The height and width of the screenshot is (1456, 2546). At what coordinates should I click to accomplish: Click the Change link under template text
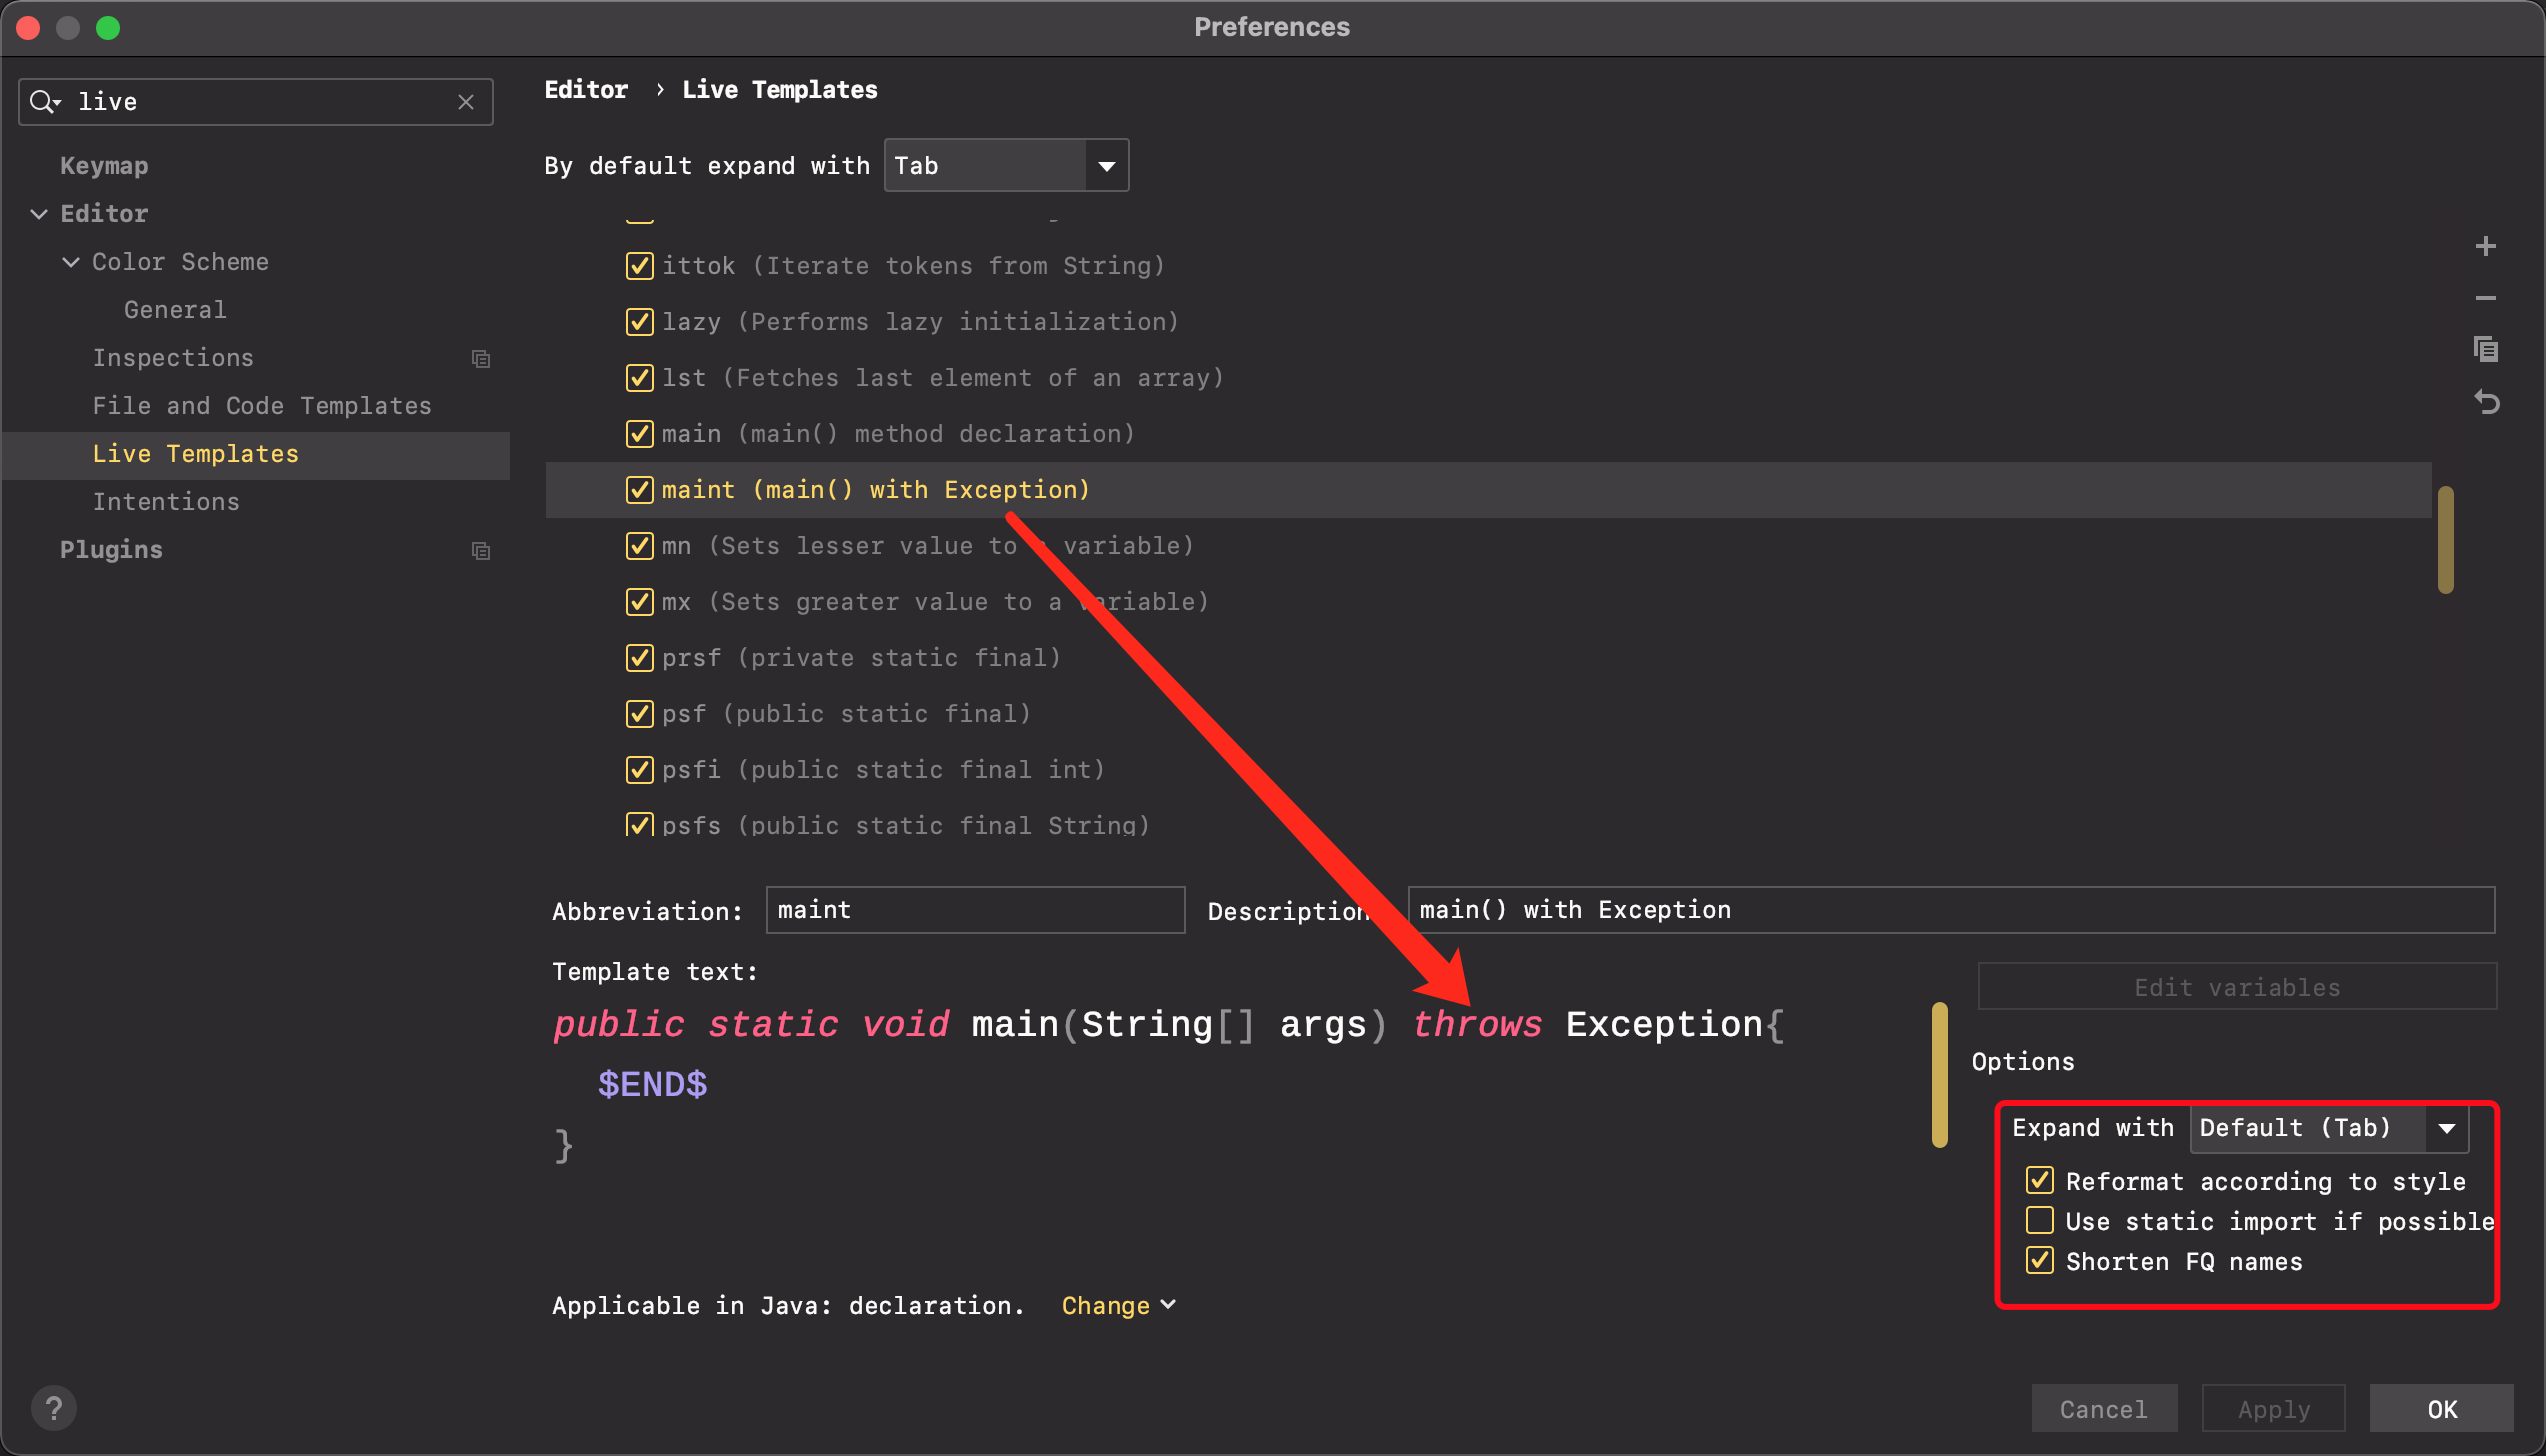tap(1108, 1304)
